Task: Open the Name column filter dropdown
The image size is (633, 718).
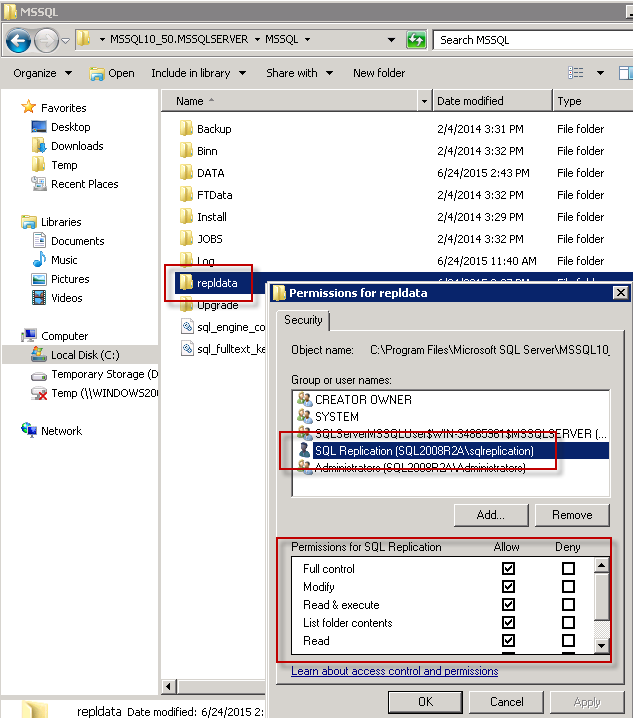Action: pos(425,101)
